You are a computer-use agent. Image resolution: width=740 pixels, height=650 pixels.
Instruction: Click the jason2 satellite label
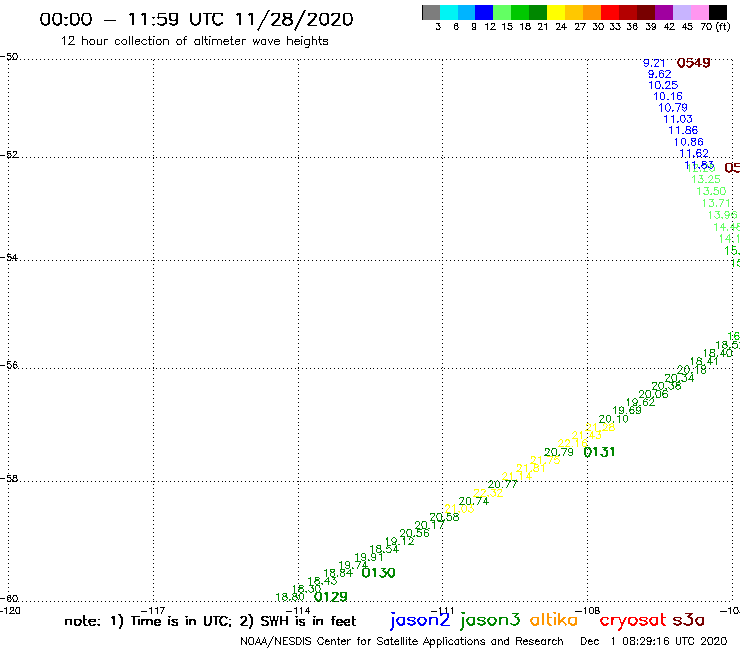point(420,621)
